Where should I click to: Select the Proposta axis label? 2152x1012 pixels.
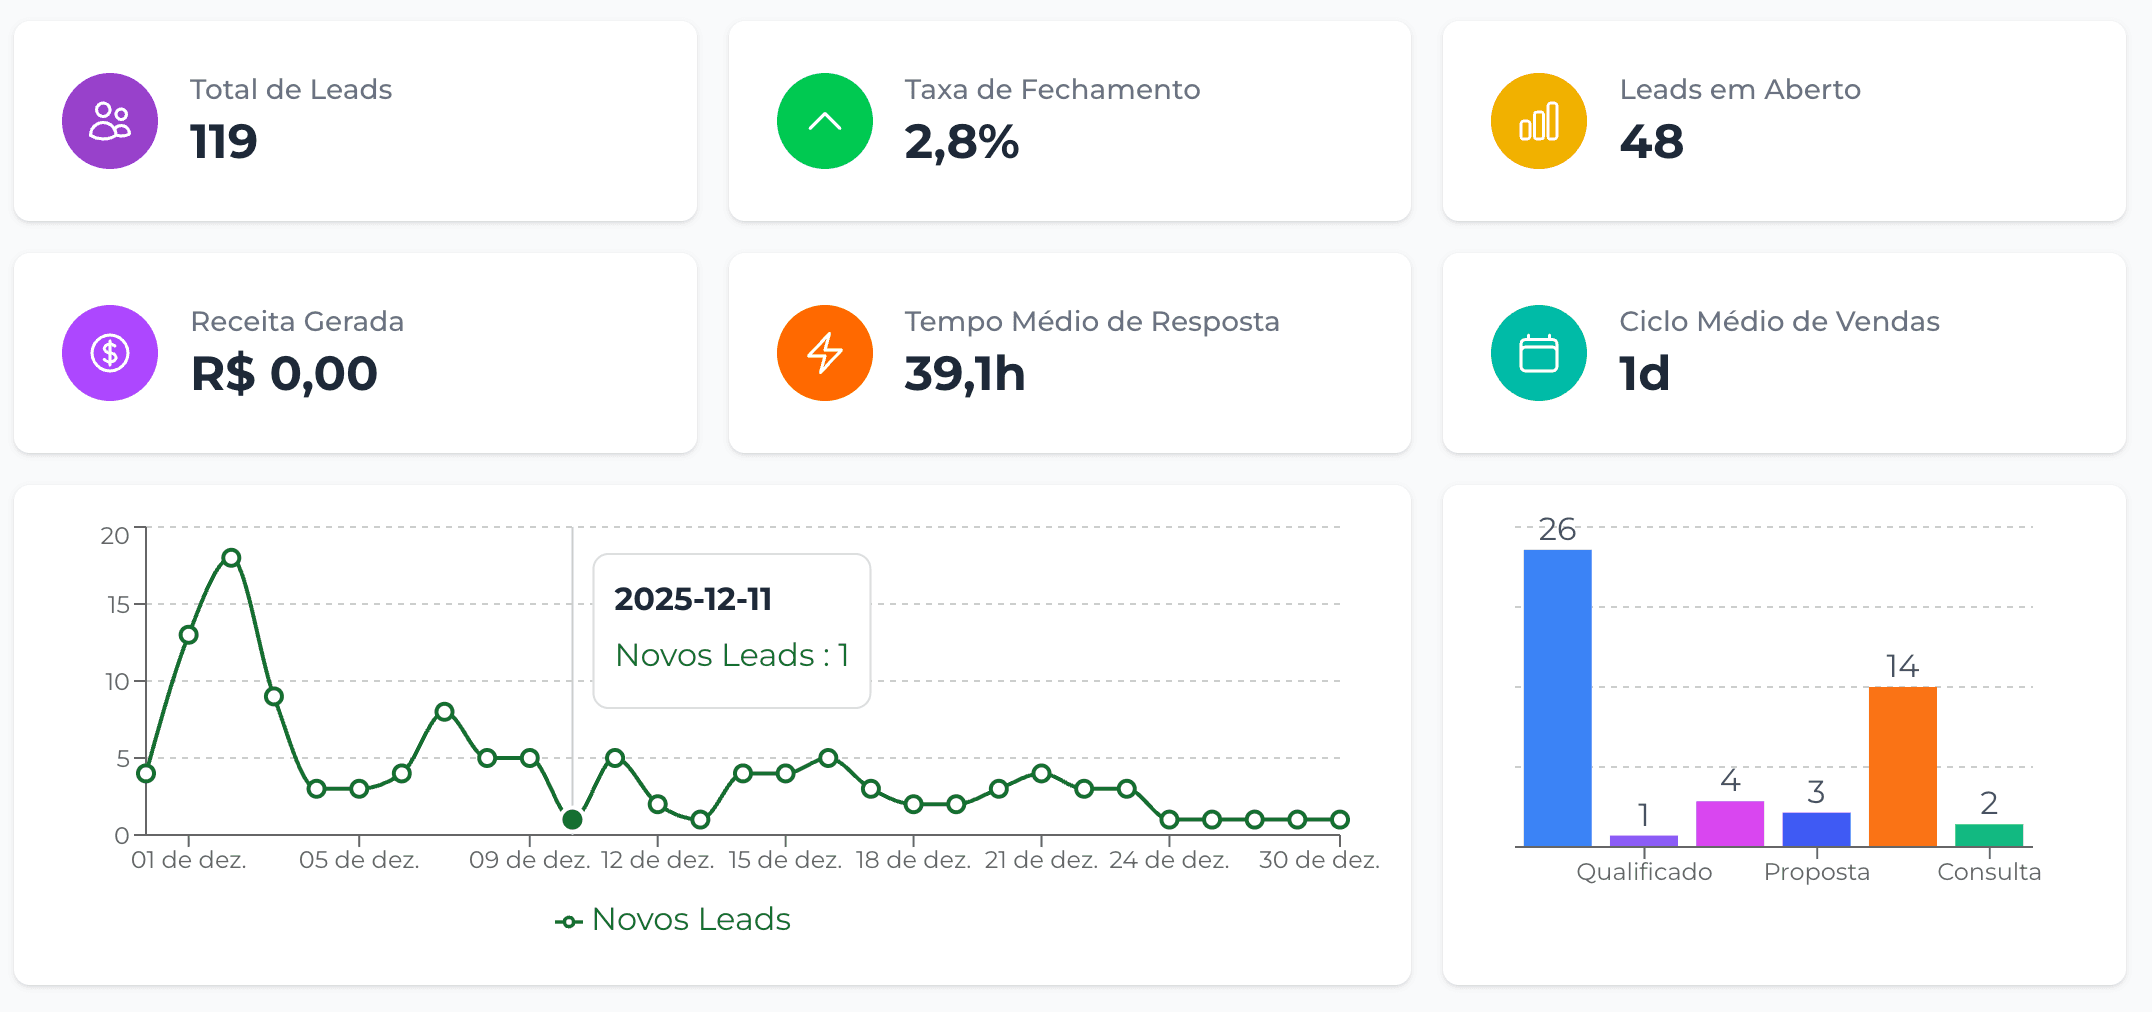(x=1816, y=871)
